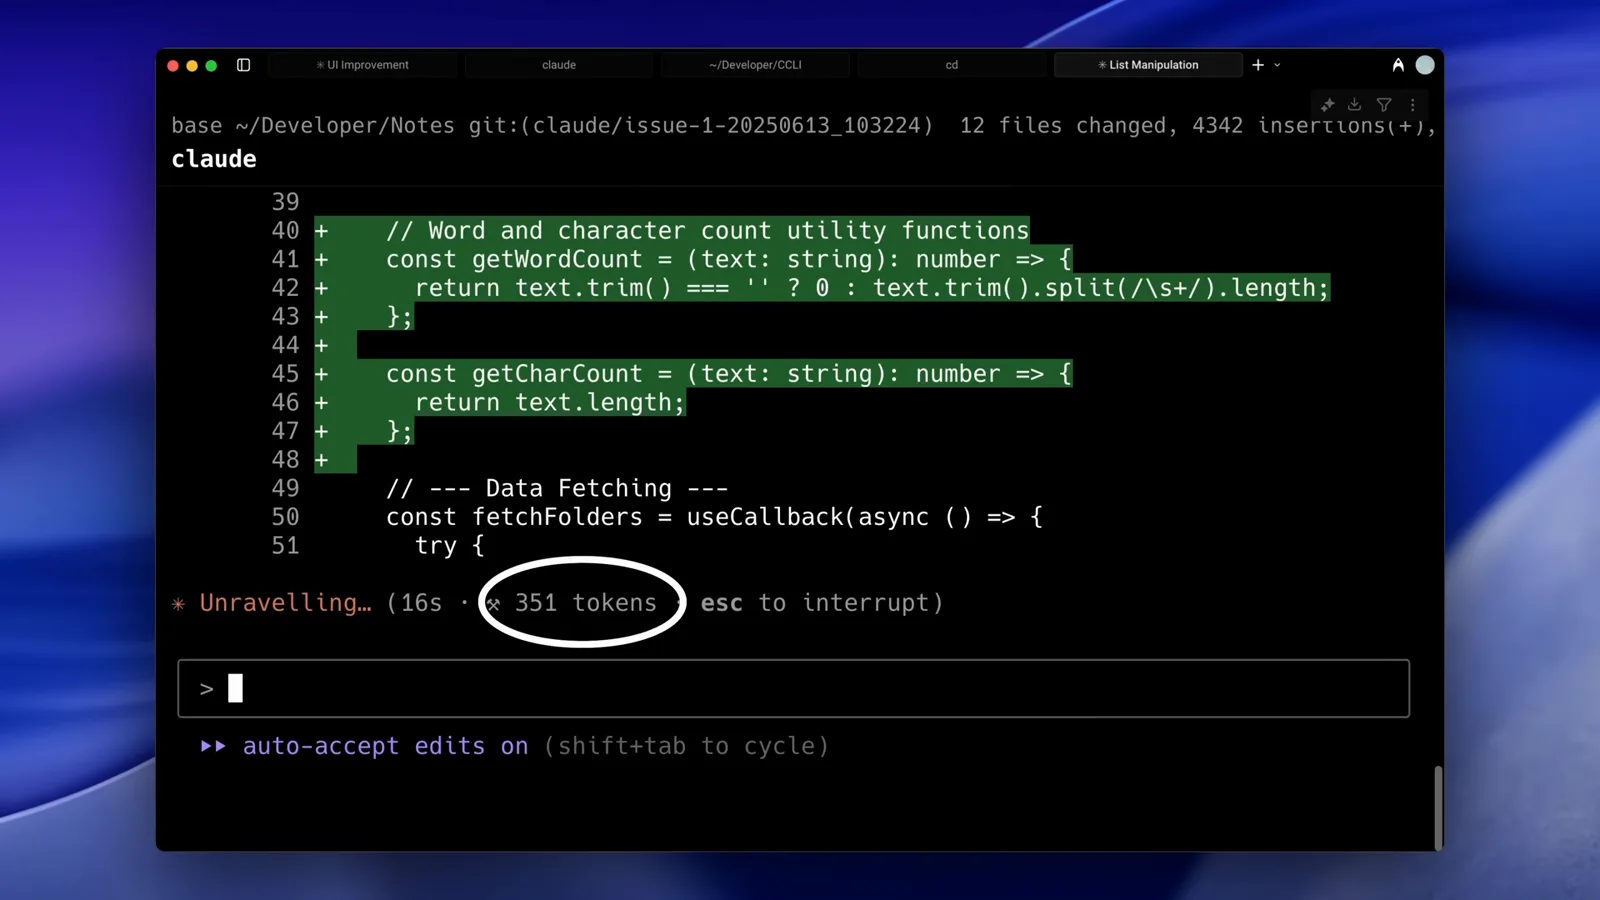Click the auto-accept edits on indicator
1600x900 pixels.
(x=364, y=746)
